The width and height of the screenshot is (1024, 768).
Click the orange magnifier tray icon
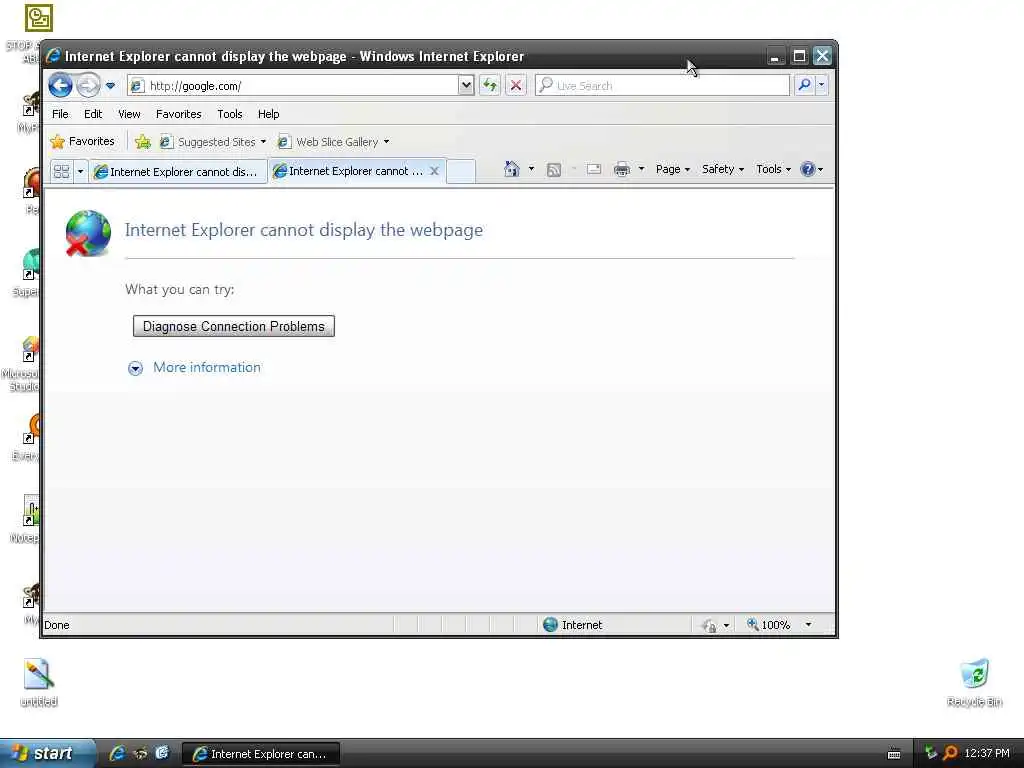tap(950, 753)
